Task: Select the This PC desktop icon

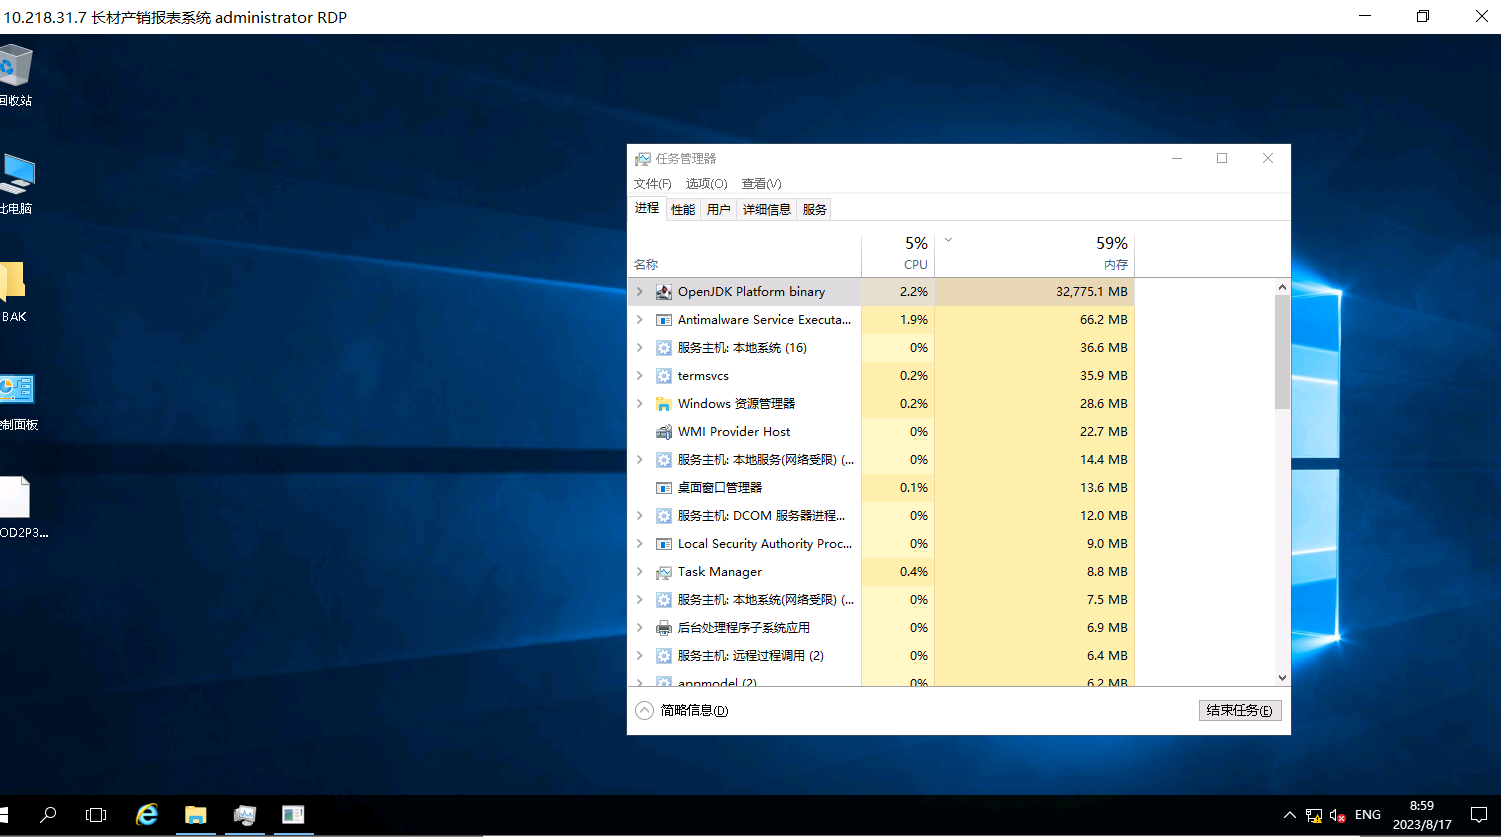Action: [x=16, y=183]
